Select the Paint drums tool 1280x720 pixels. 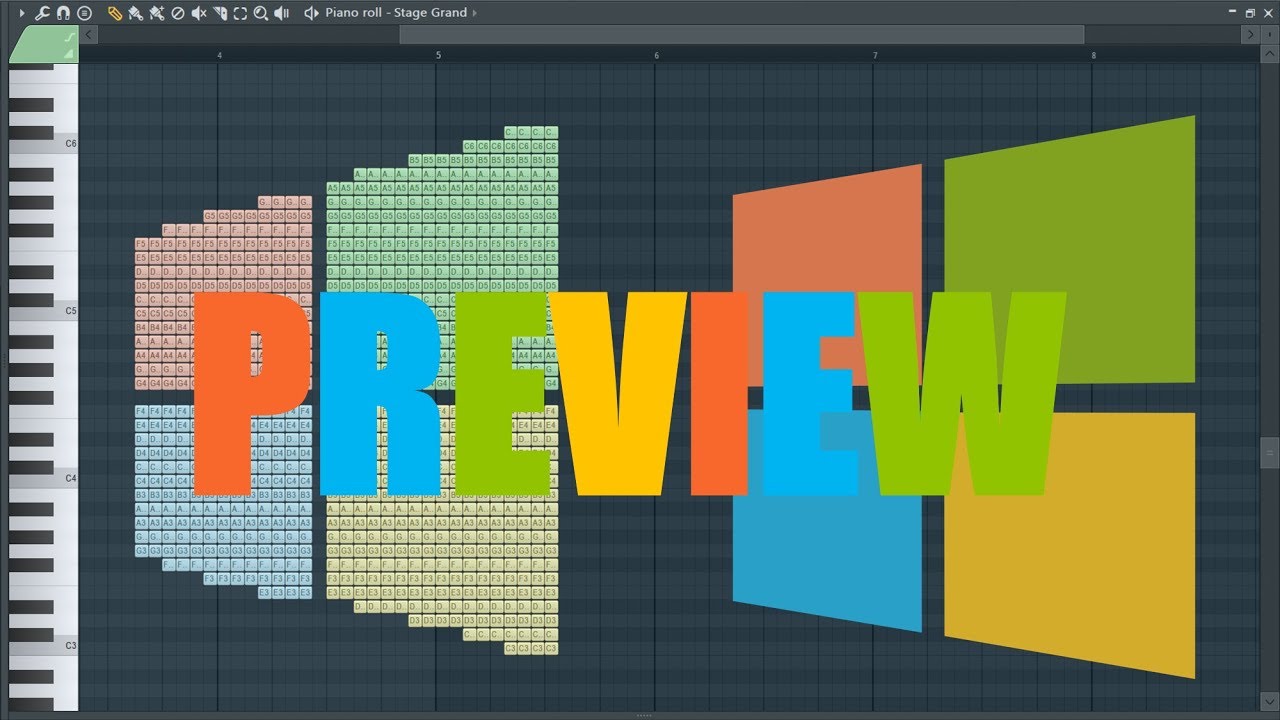(157, 13)
